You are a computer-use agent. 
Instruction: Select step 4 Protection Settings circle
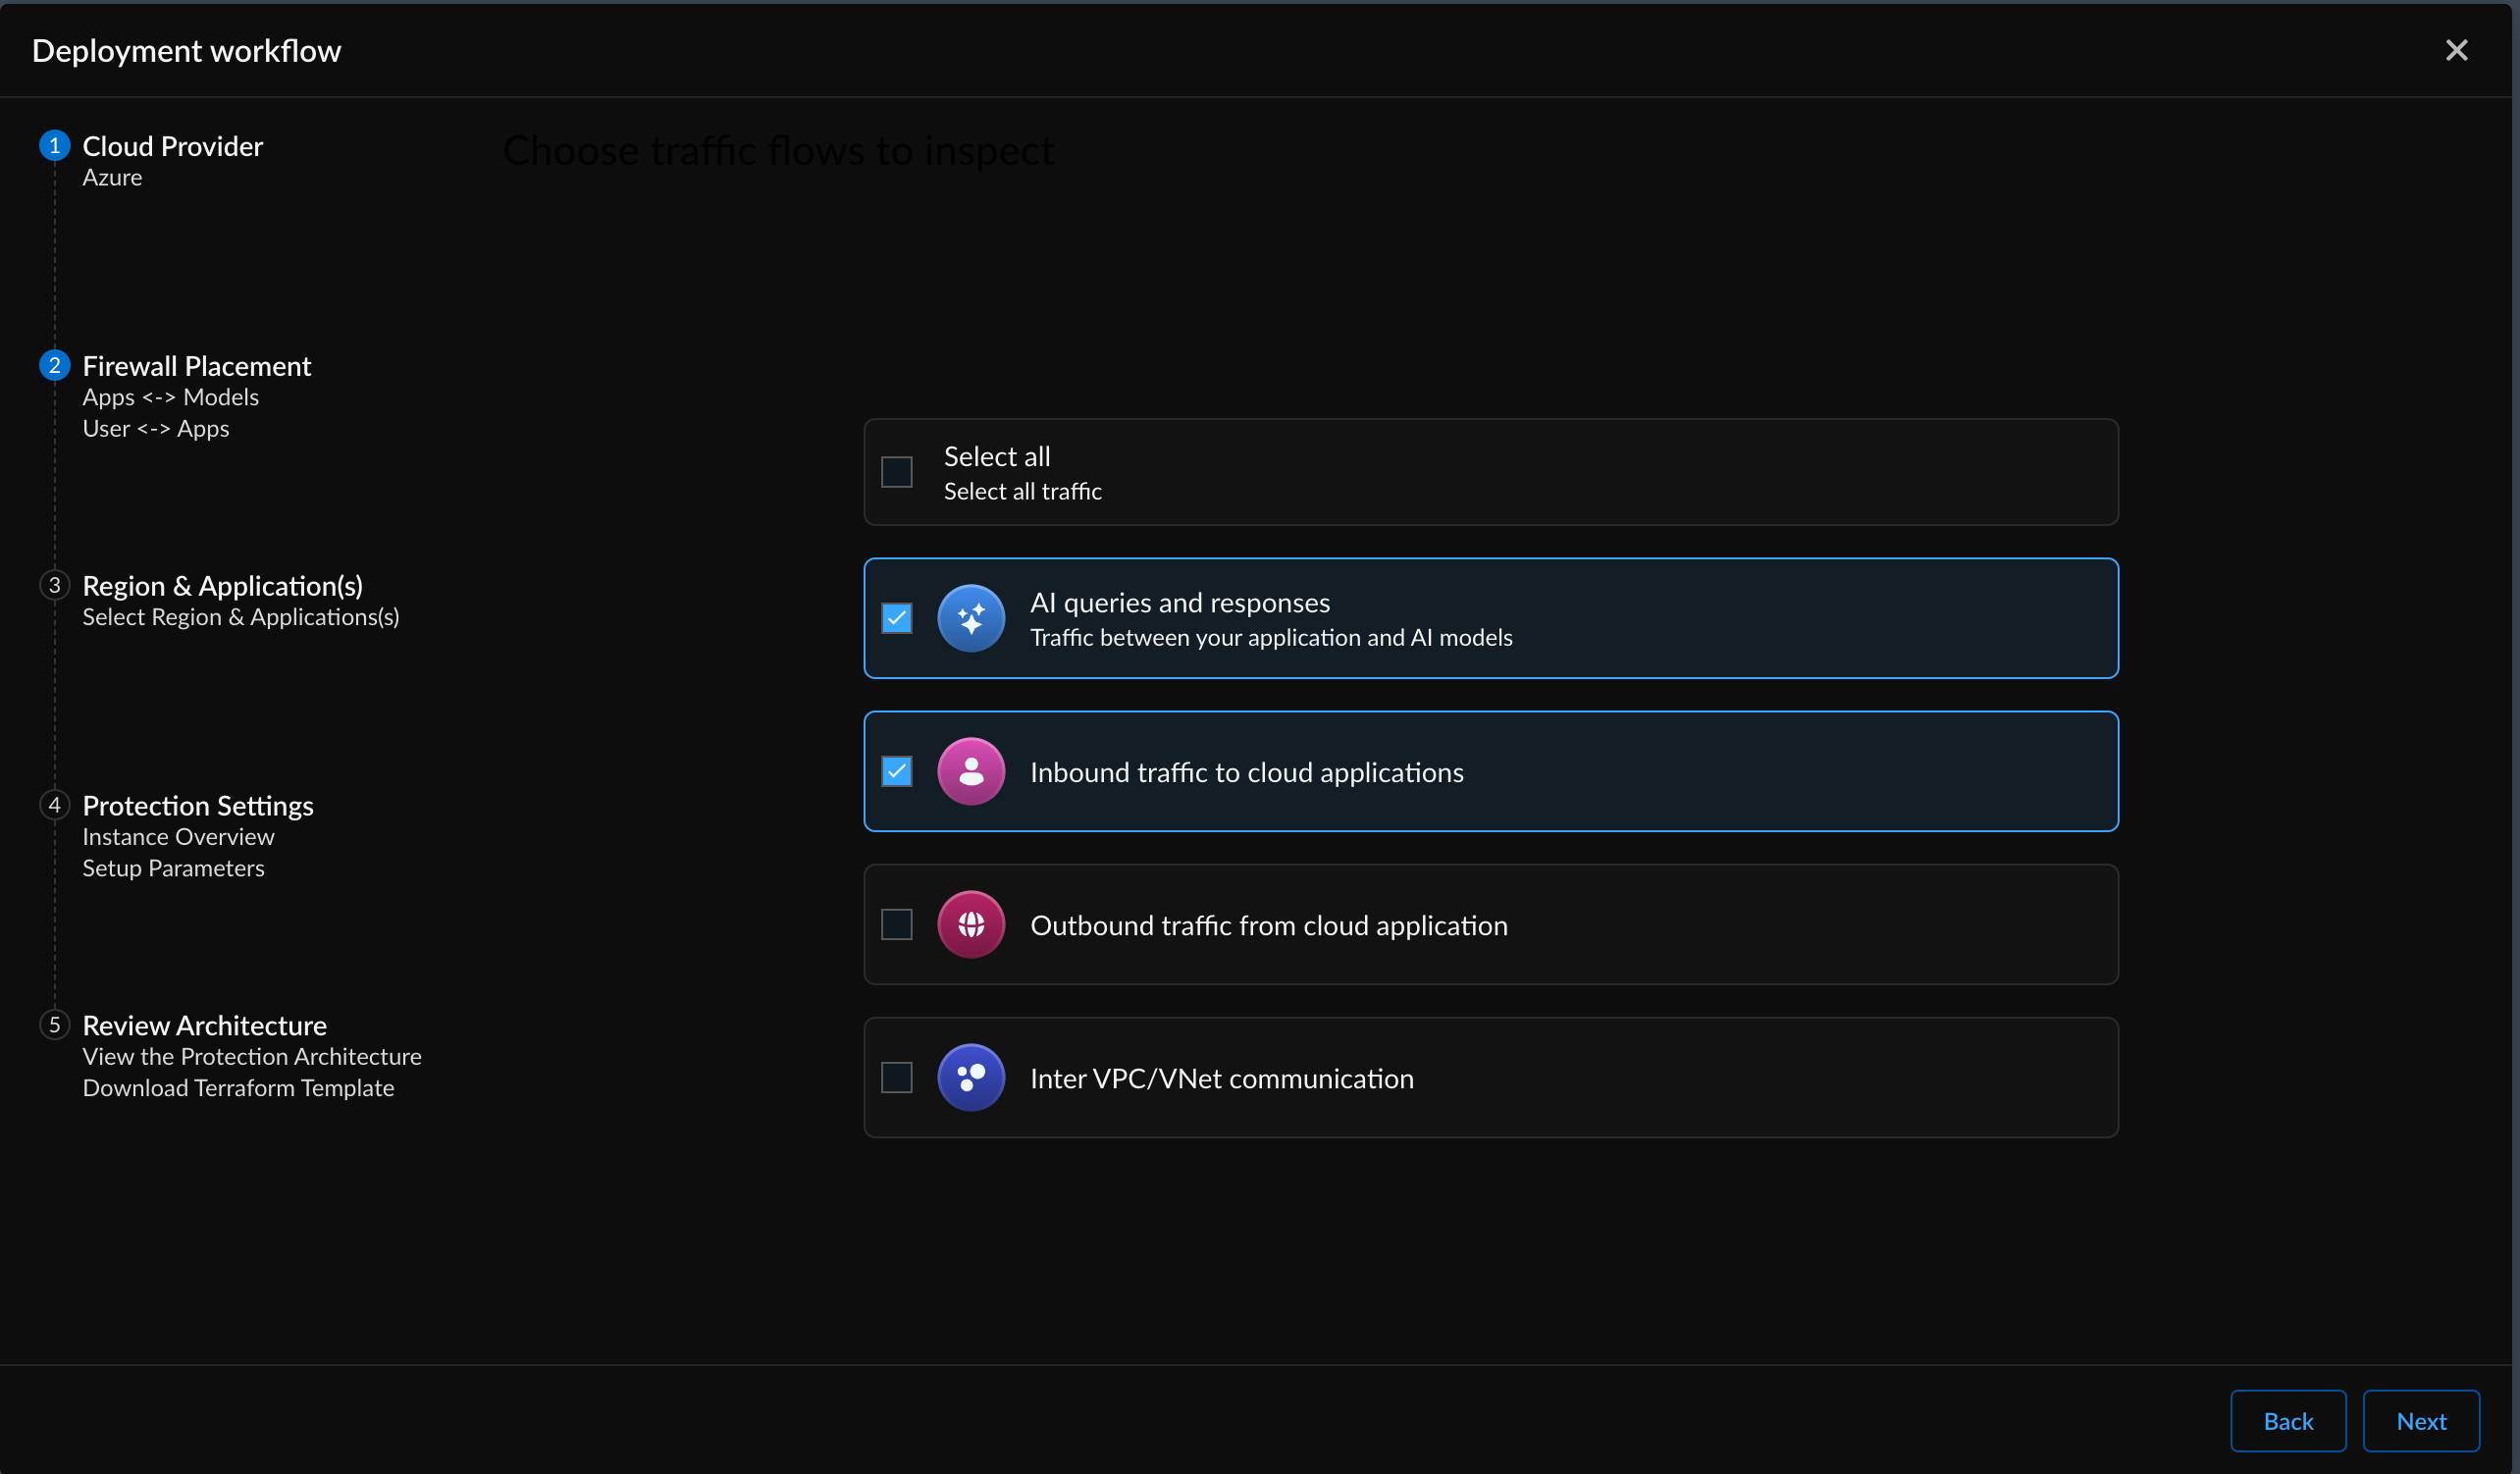(55, 805)
